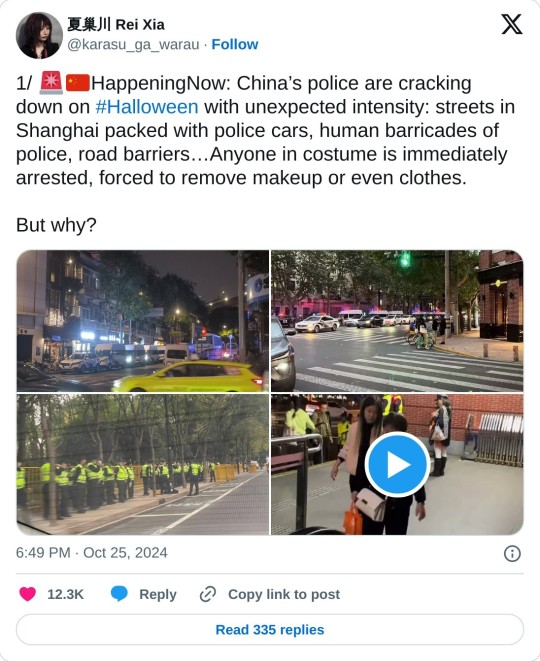
Task: Click Copy link to post
Action: click(284, 594)
